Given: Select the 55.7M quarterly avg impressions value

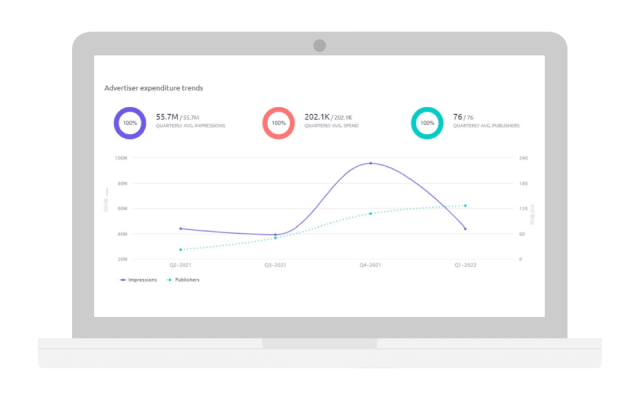Looking at the screenshot, I should coord(167,117).
